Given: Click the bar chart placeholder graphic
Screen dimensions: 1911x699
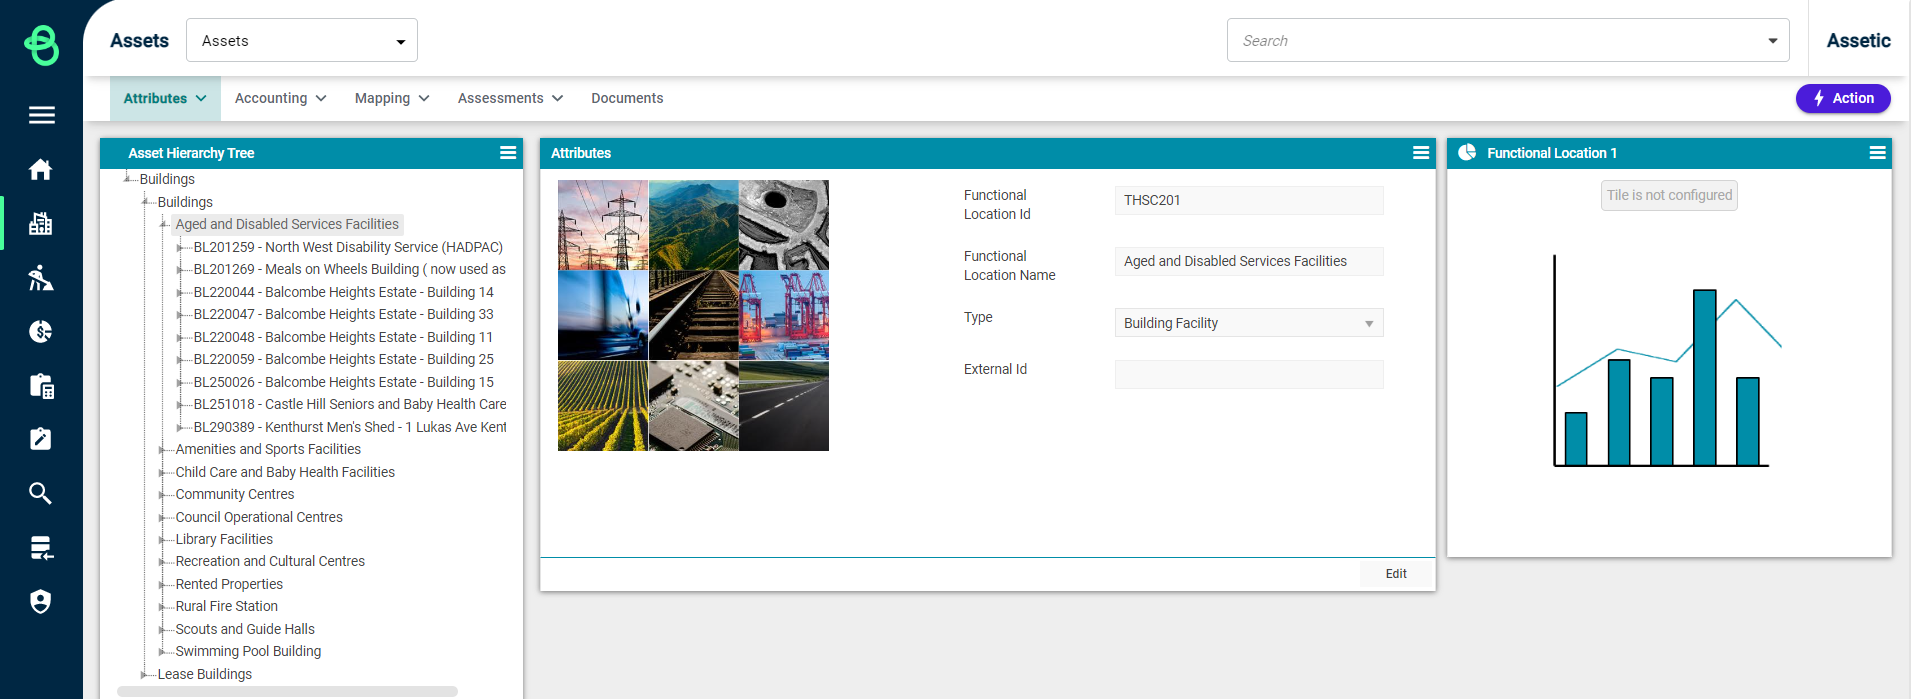Looking at the screenshot, I should click(1668, 361).
